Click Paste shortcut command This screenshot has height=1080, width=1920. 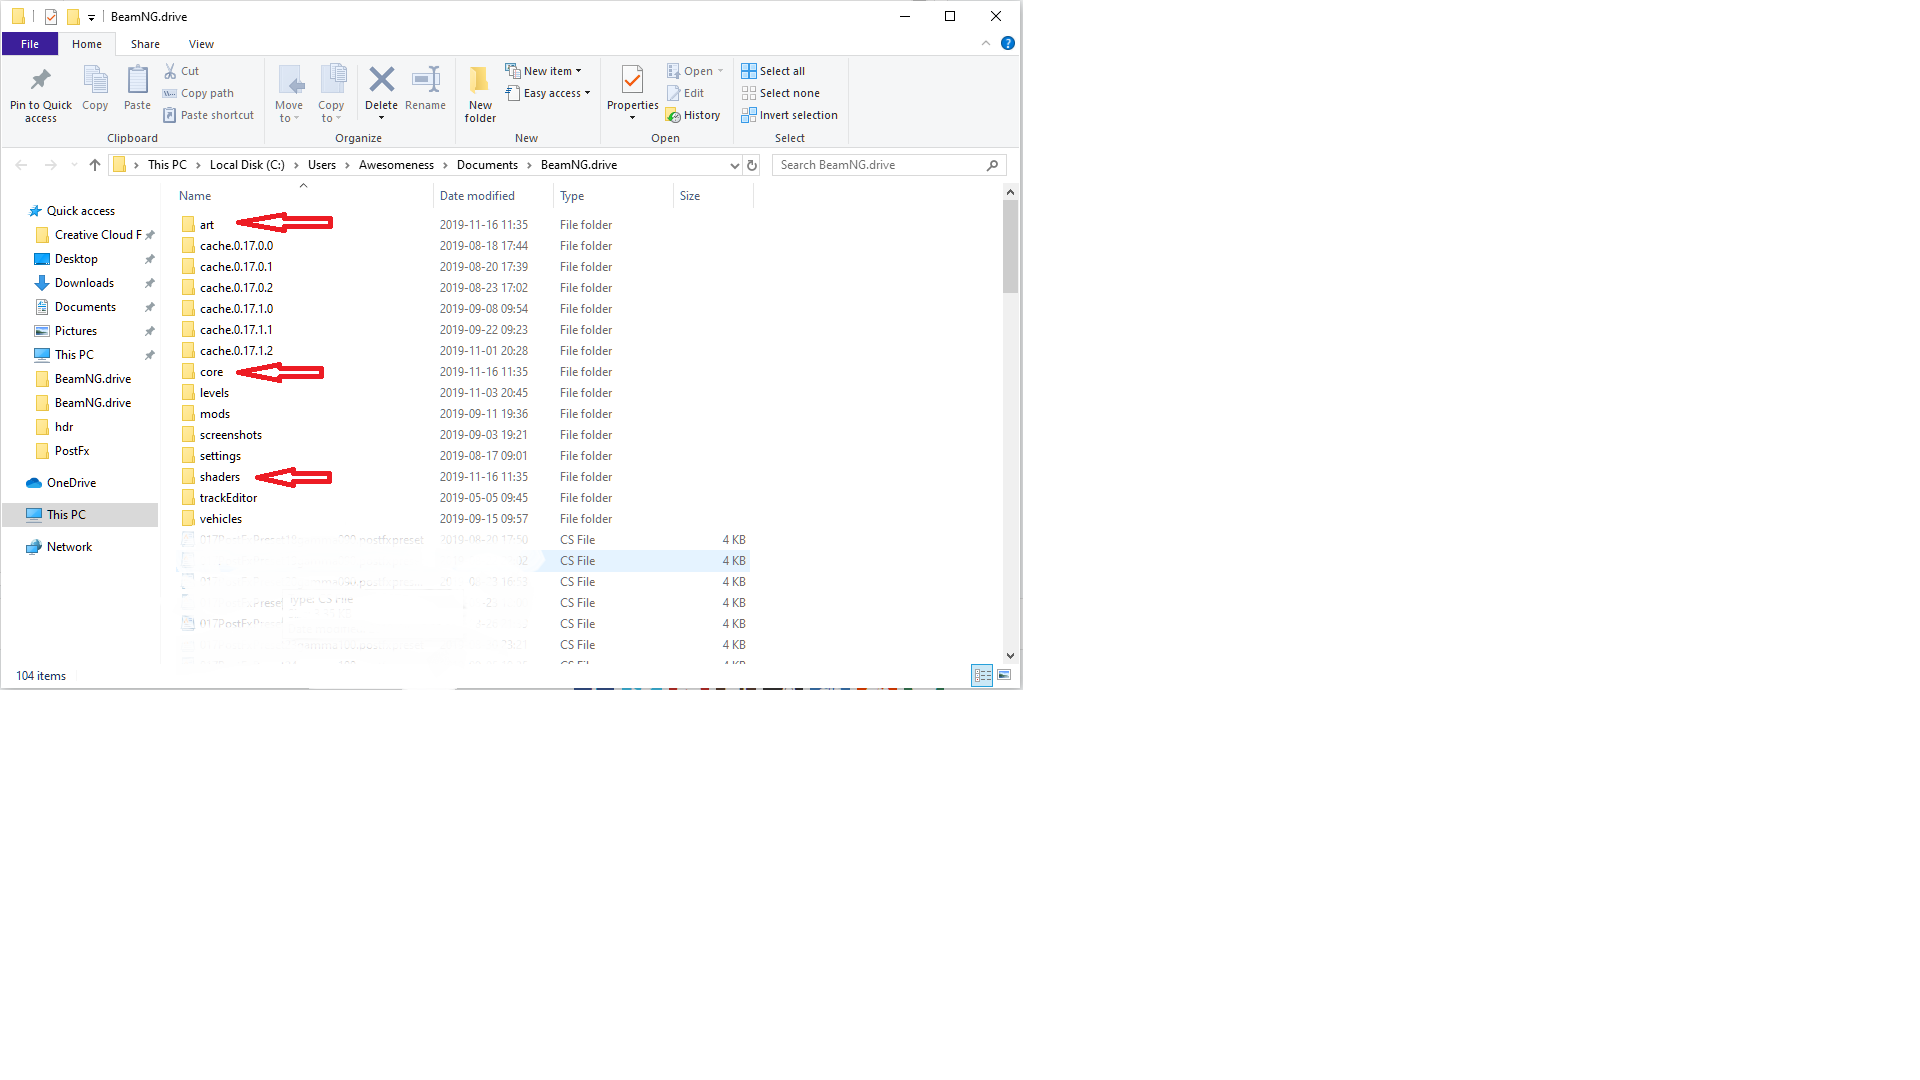(x=208, y=115)
